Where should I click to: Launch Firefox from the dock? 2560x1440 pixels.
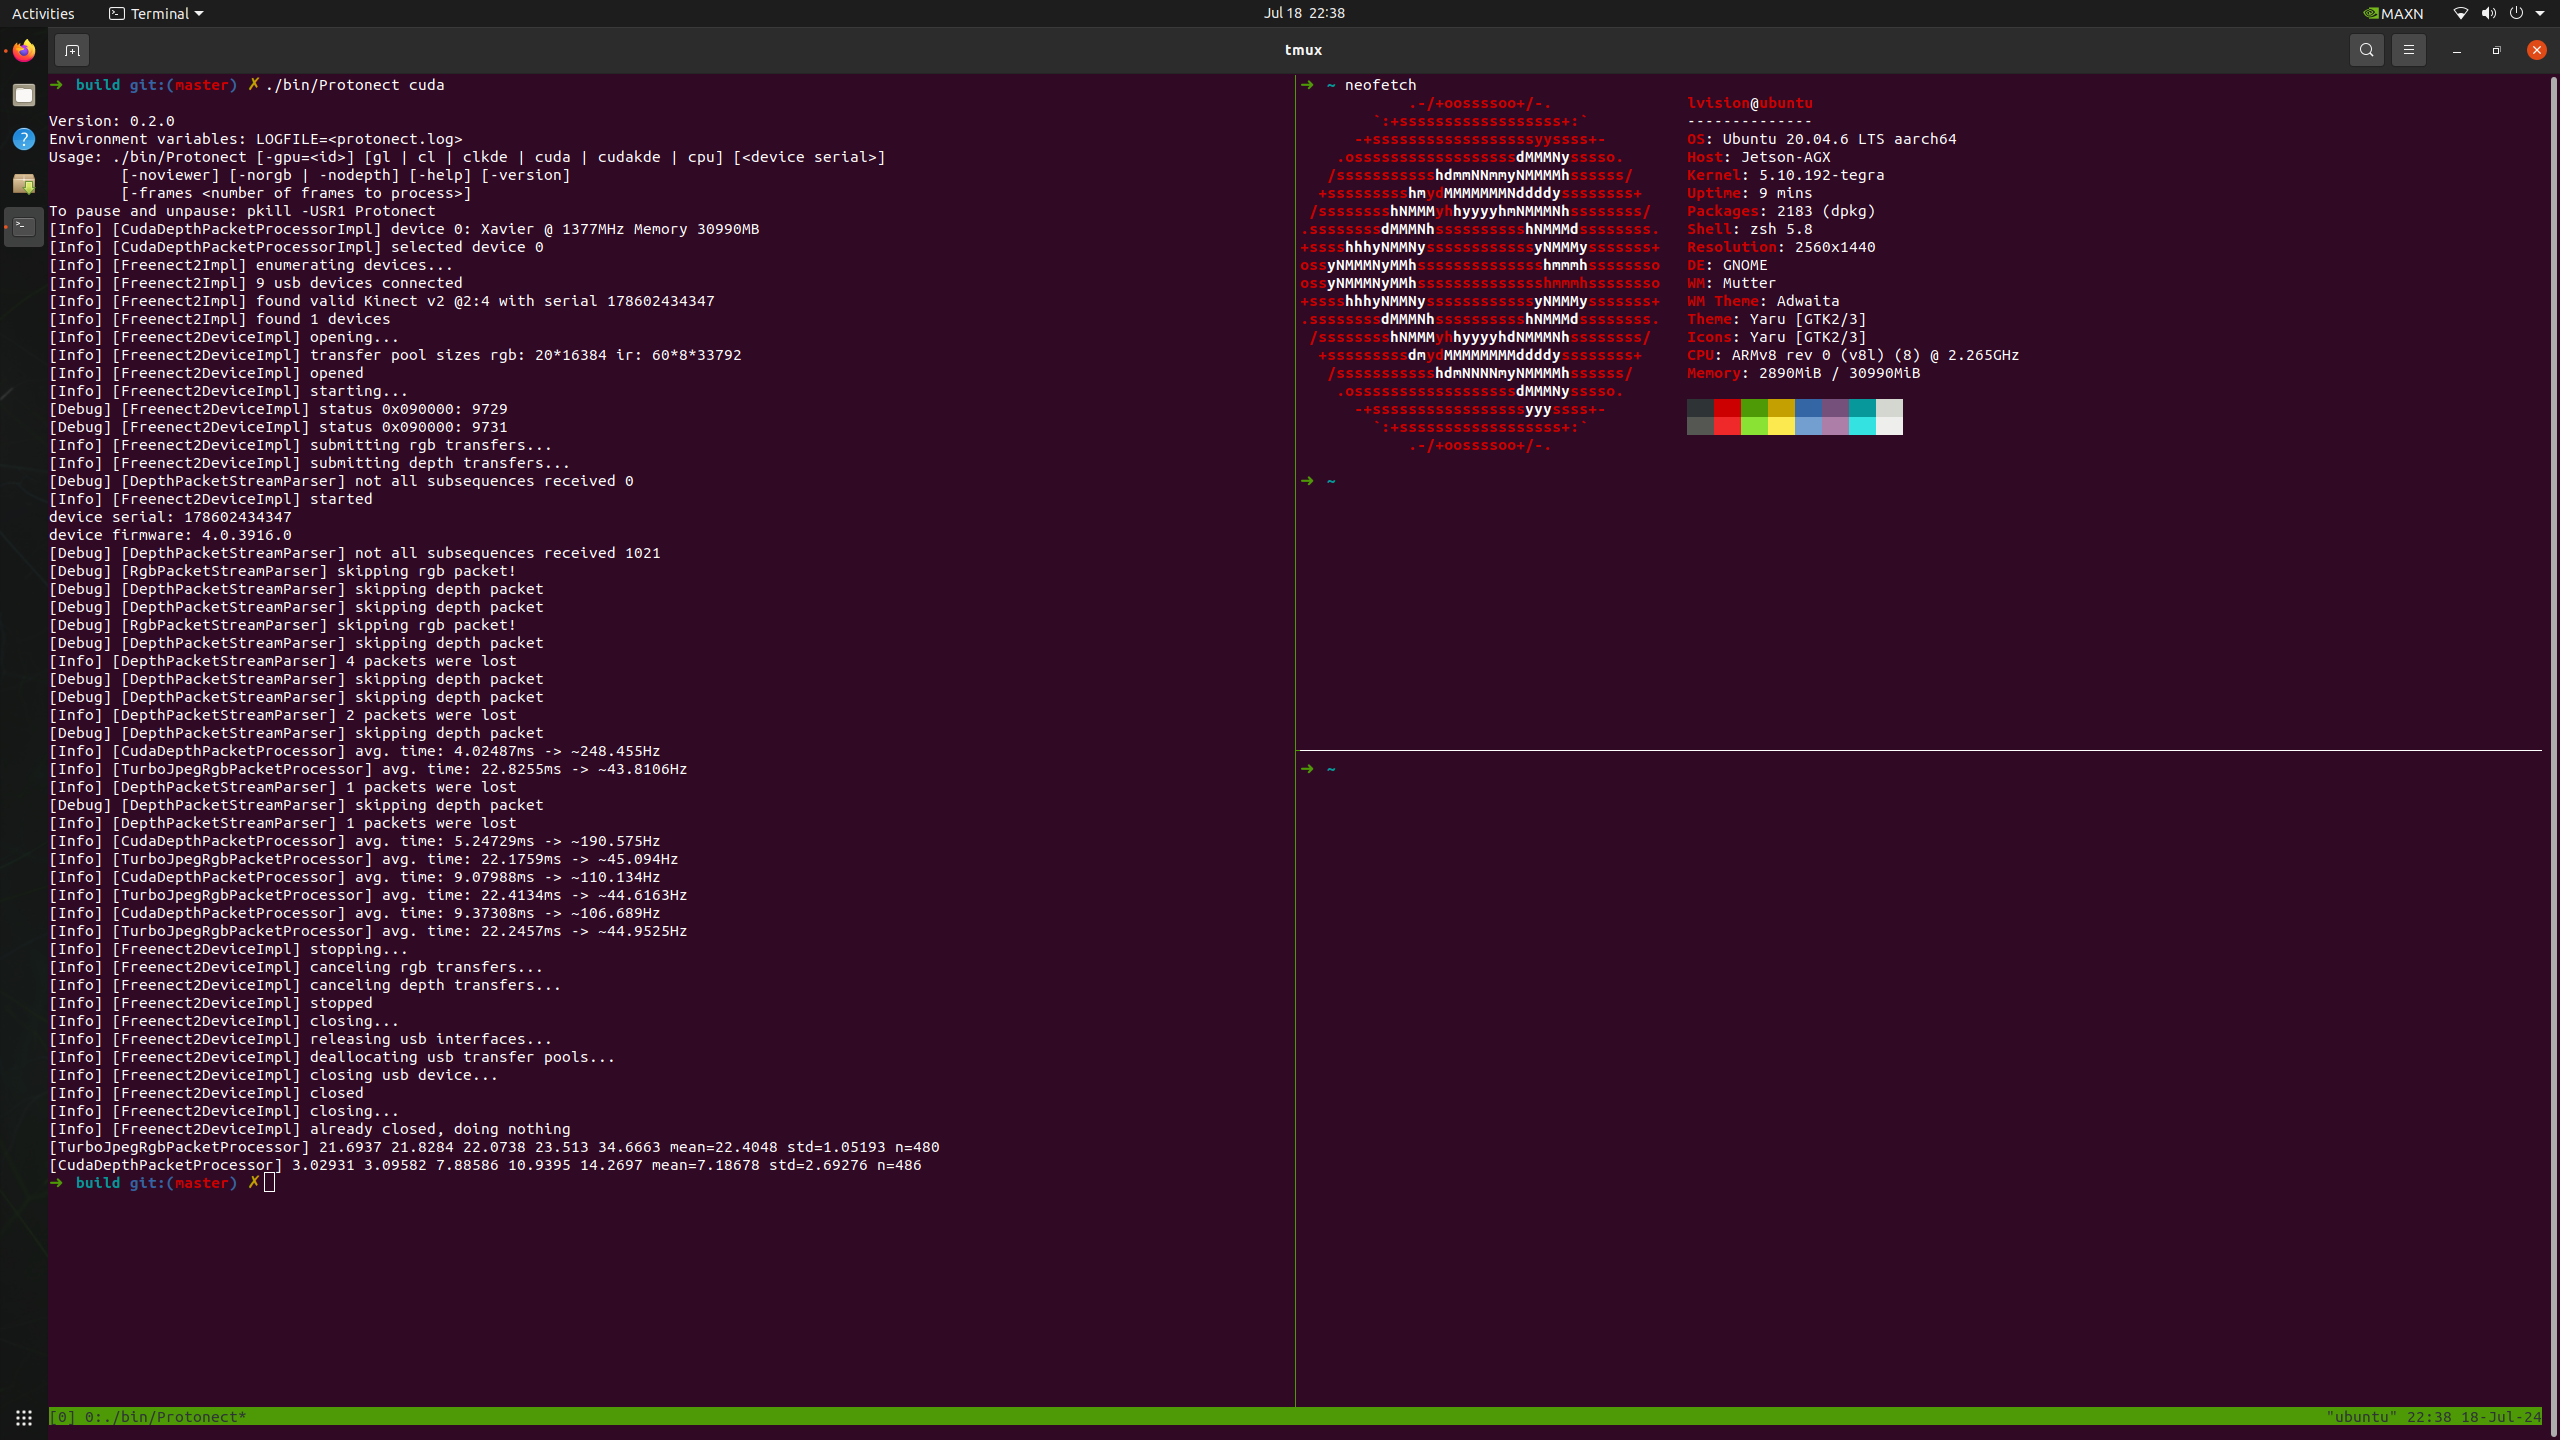pos(24,50)
